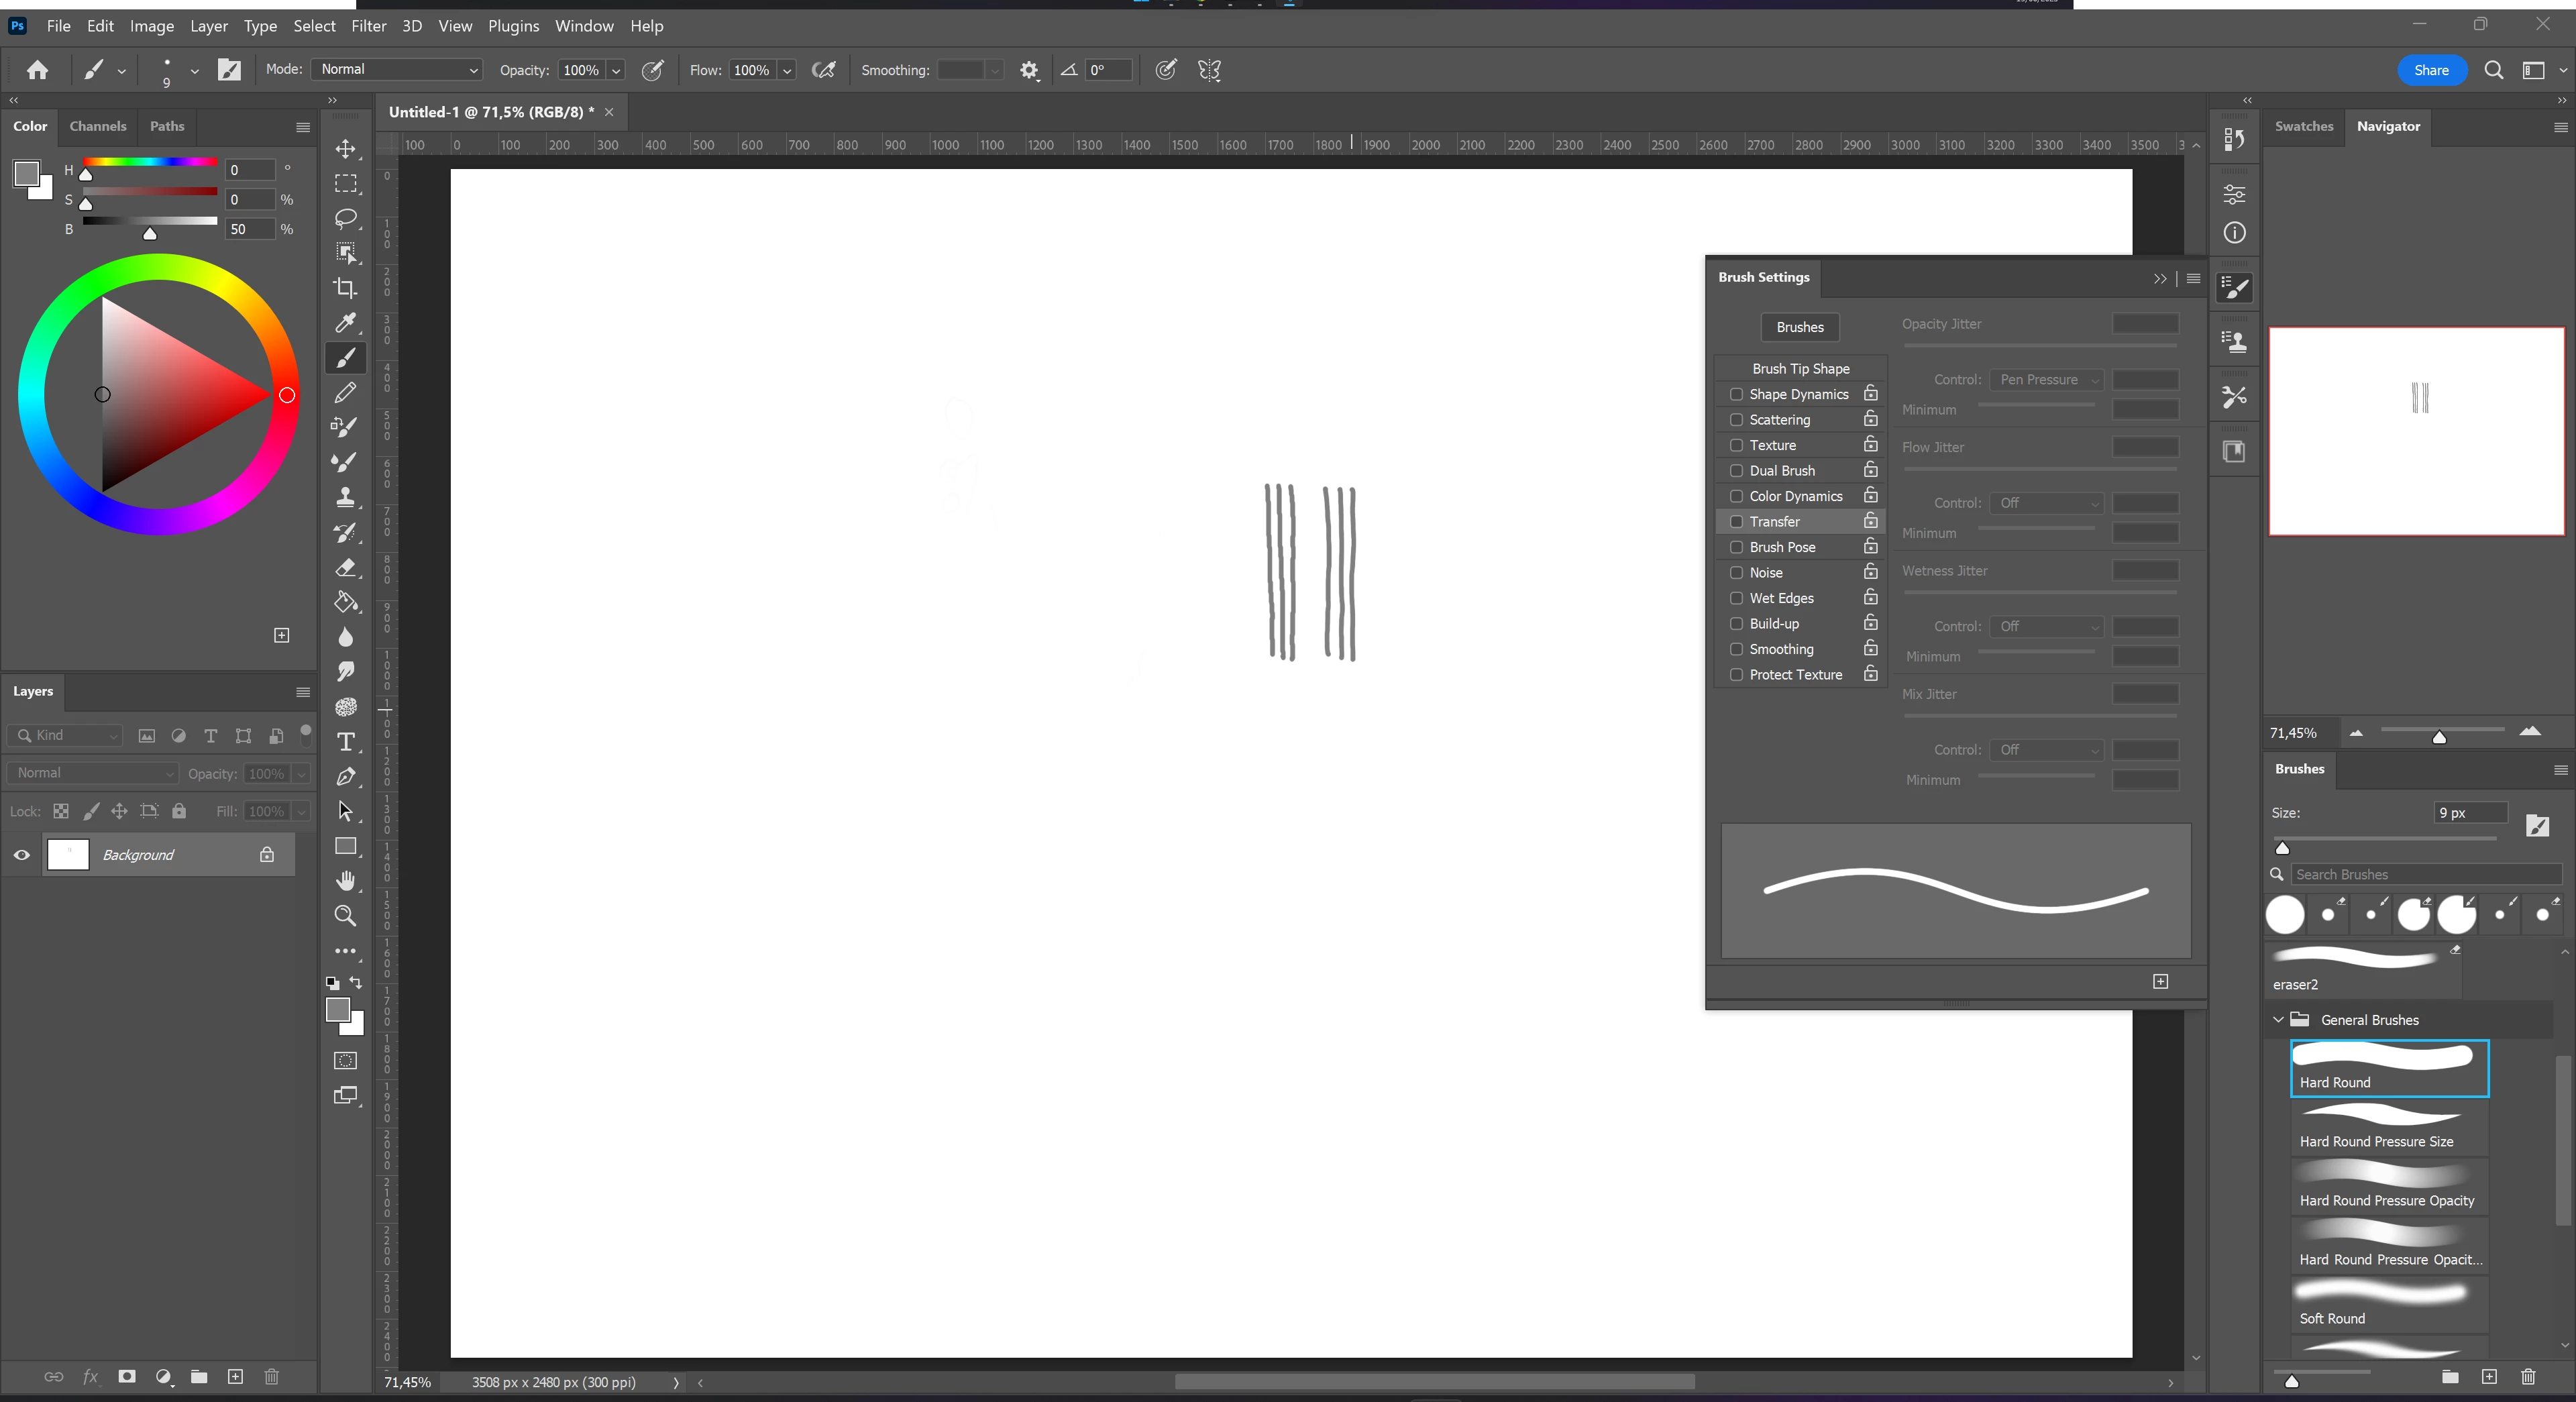
Task: Open the painting Mode dropdown
Action: click(397, 69)
